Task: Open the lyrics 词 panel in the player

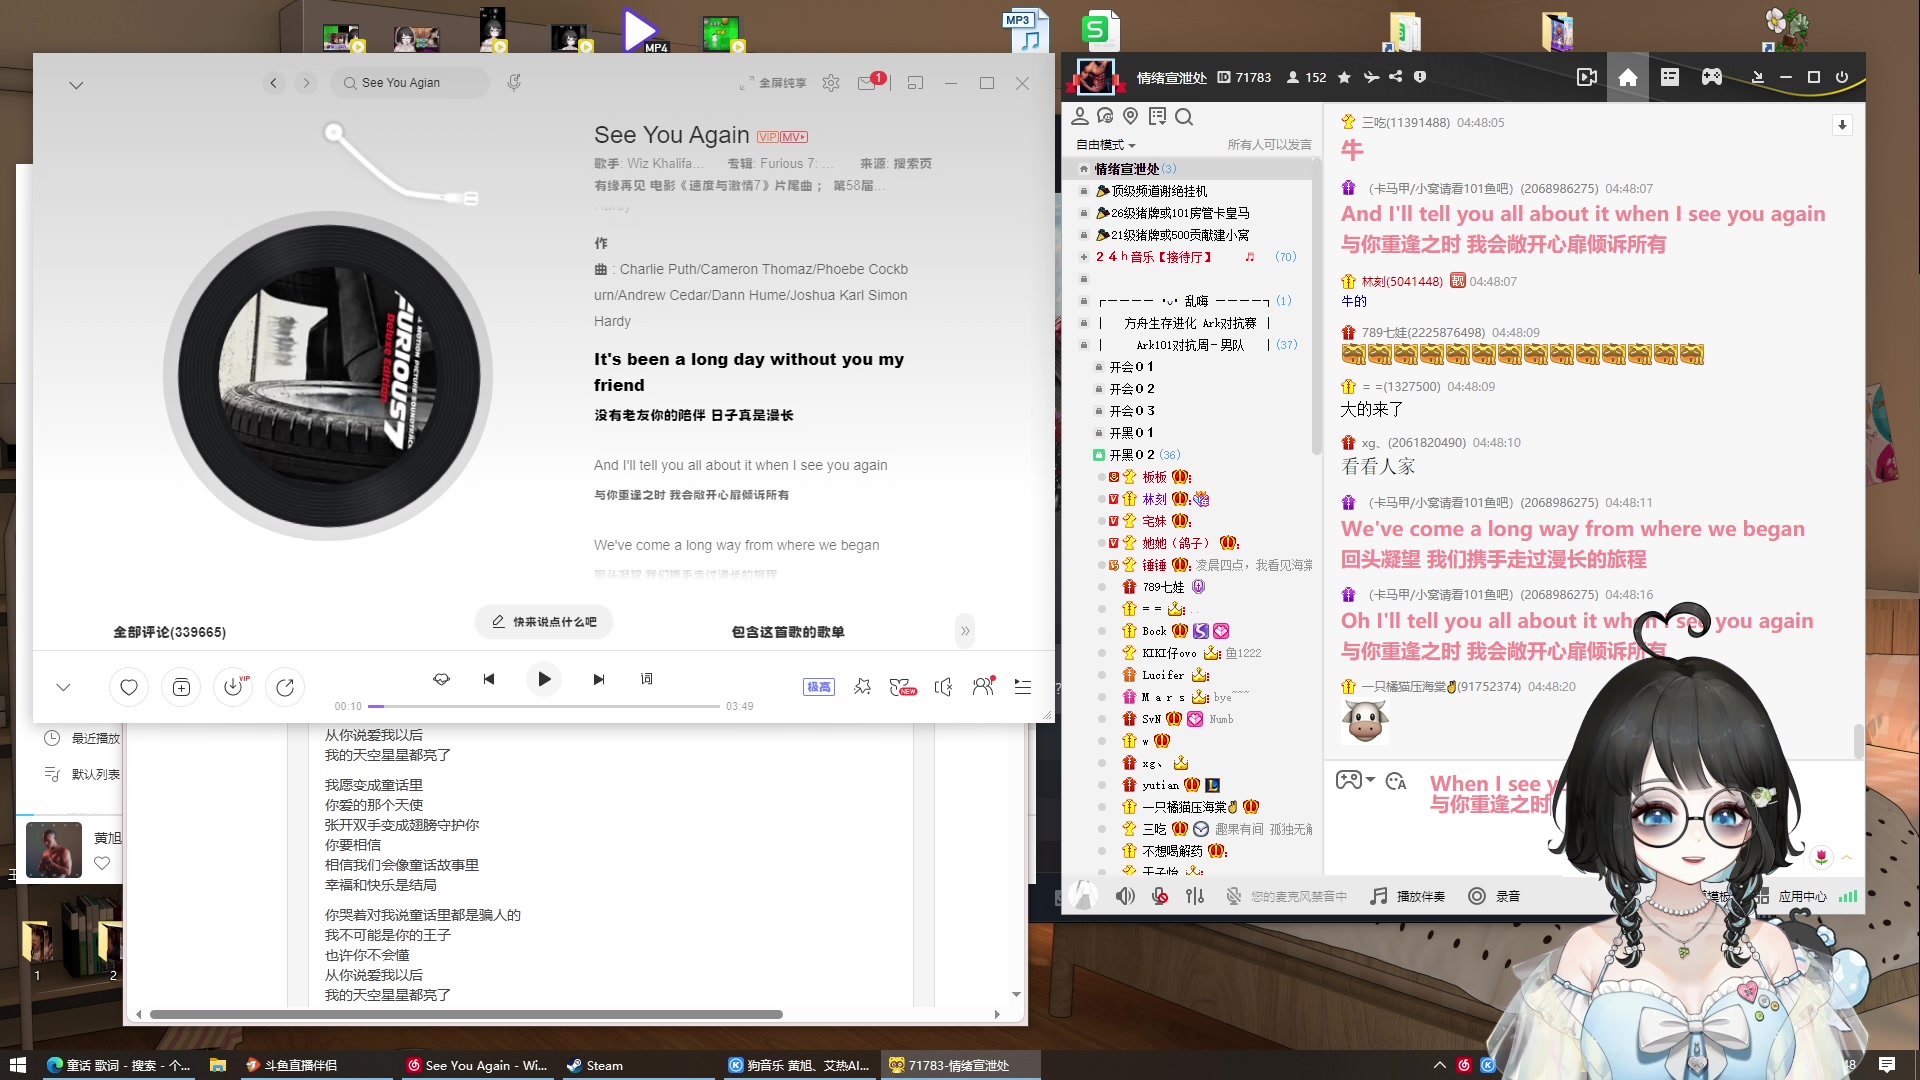Action: 646,678
